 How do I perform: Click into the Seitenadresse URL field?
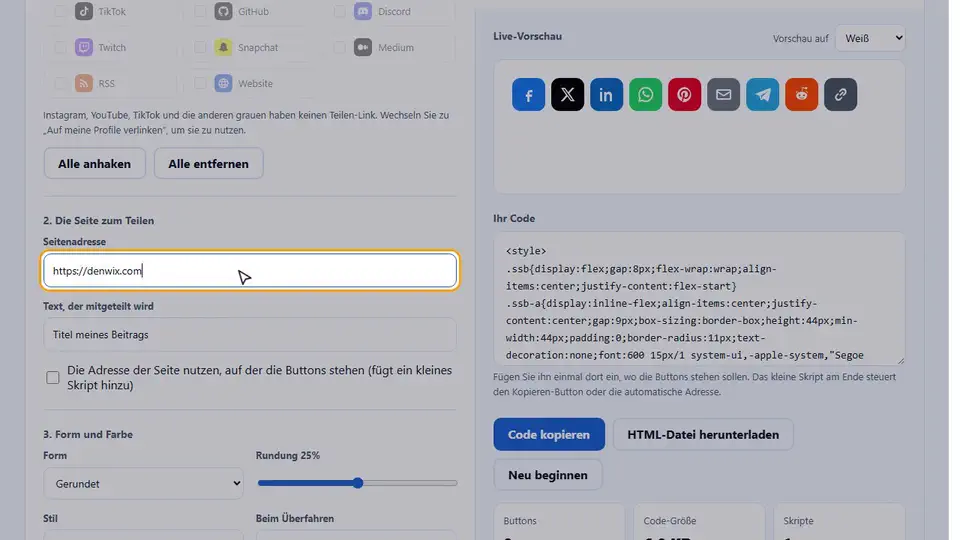(250, 271)
